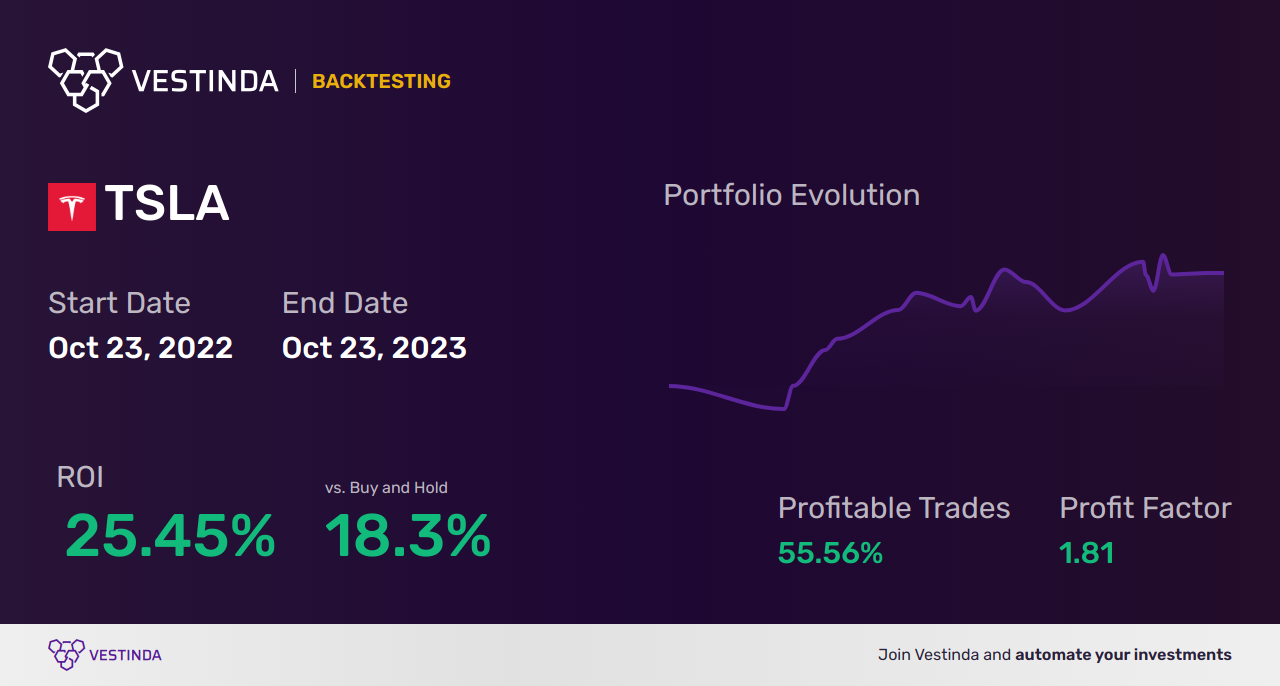Click the vs. Buy and Hold label

[386, 488]
